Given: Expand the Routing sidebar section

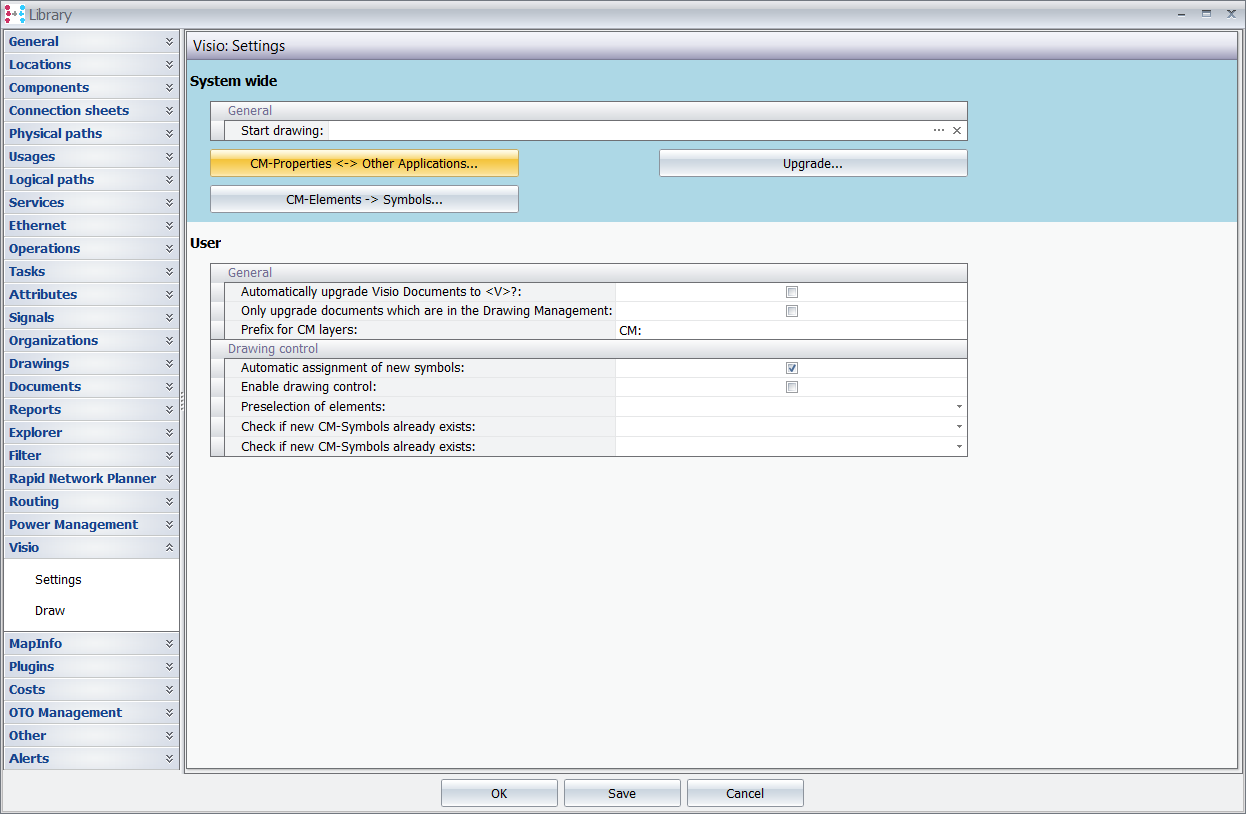Looking at the screenshot, I should [91, 502].
